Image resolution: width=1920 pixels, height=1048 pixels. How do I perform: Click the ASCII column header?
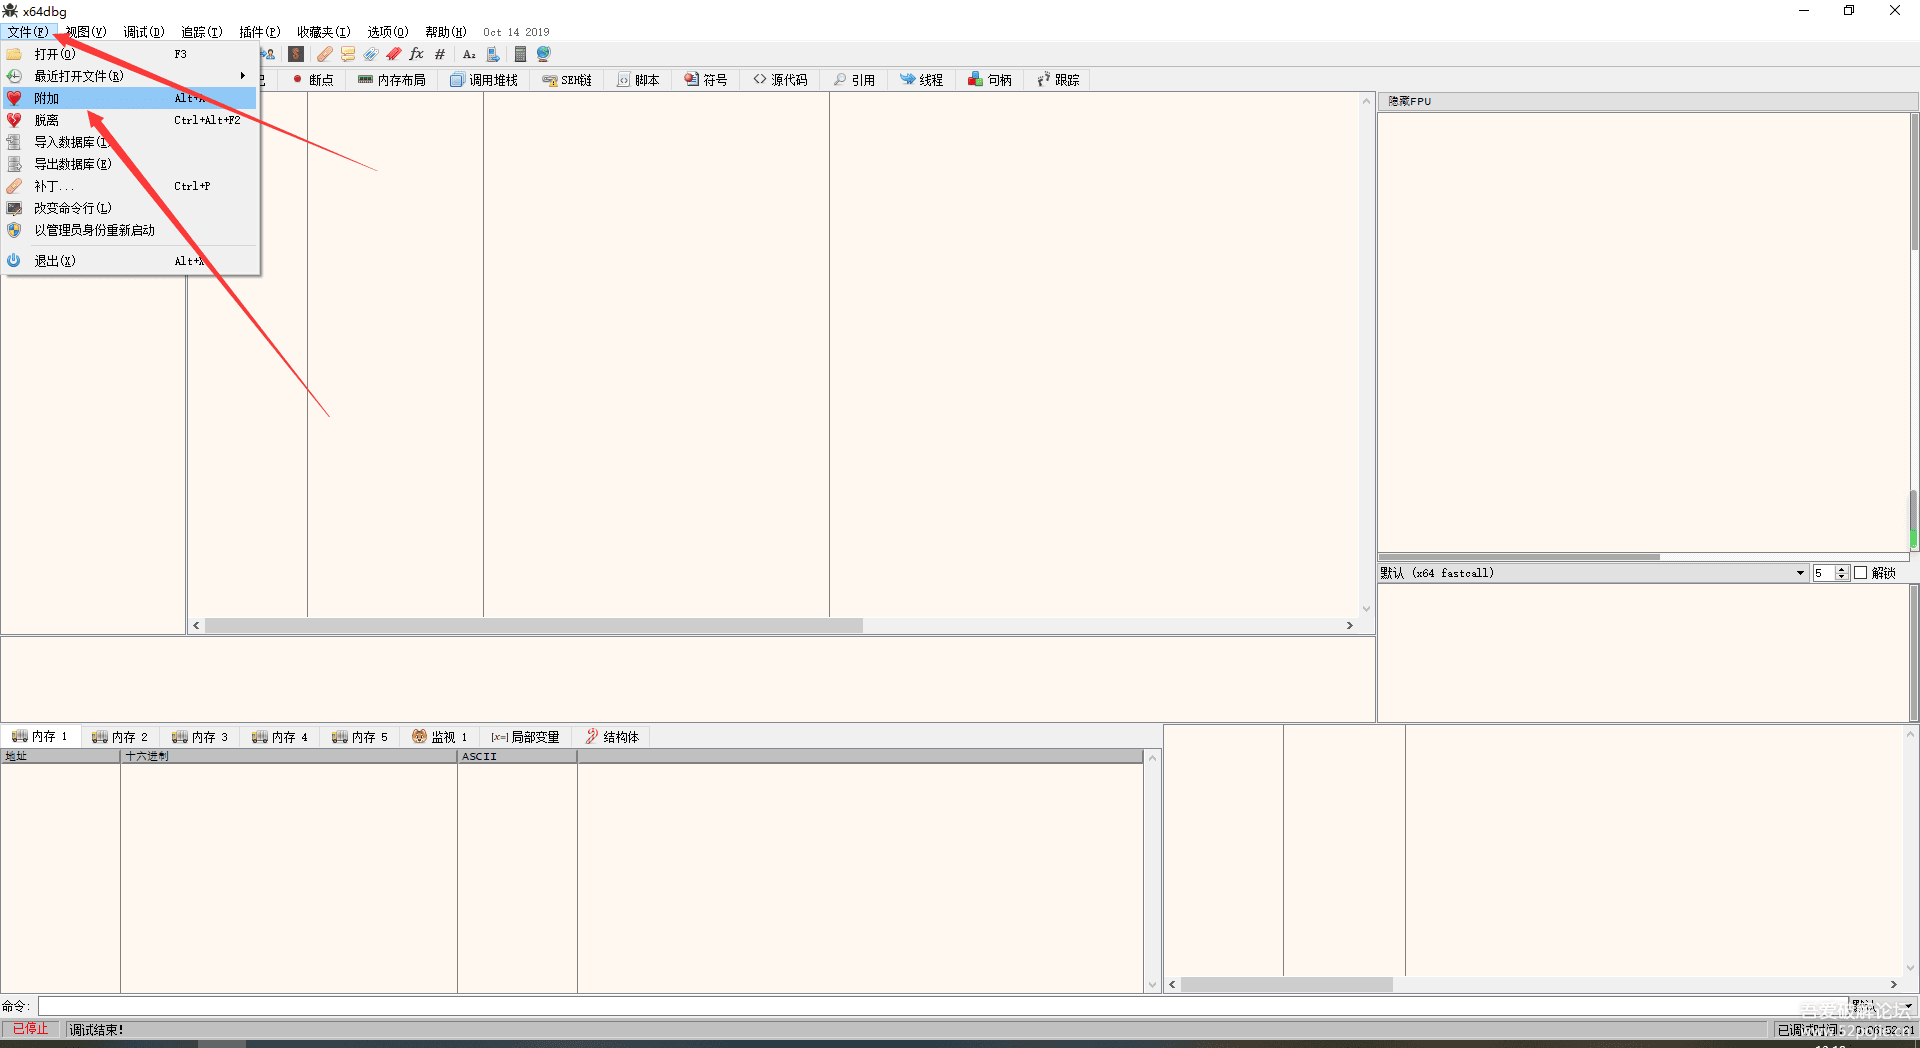[517, 756]
